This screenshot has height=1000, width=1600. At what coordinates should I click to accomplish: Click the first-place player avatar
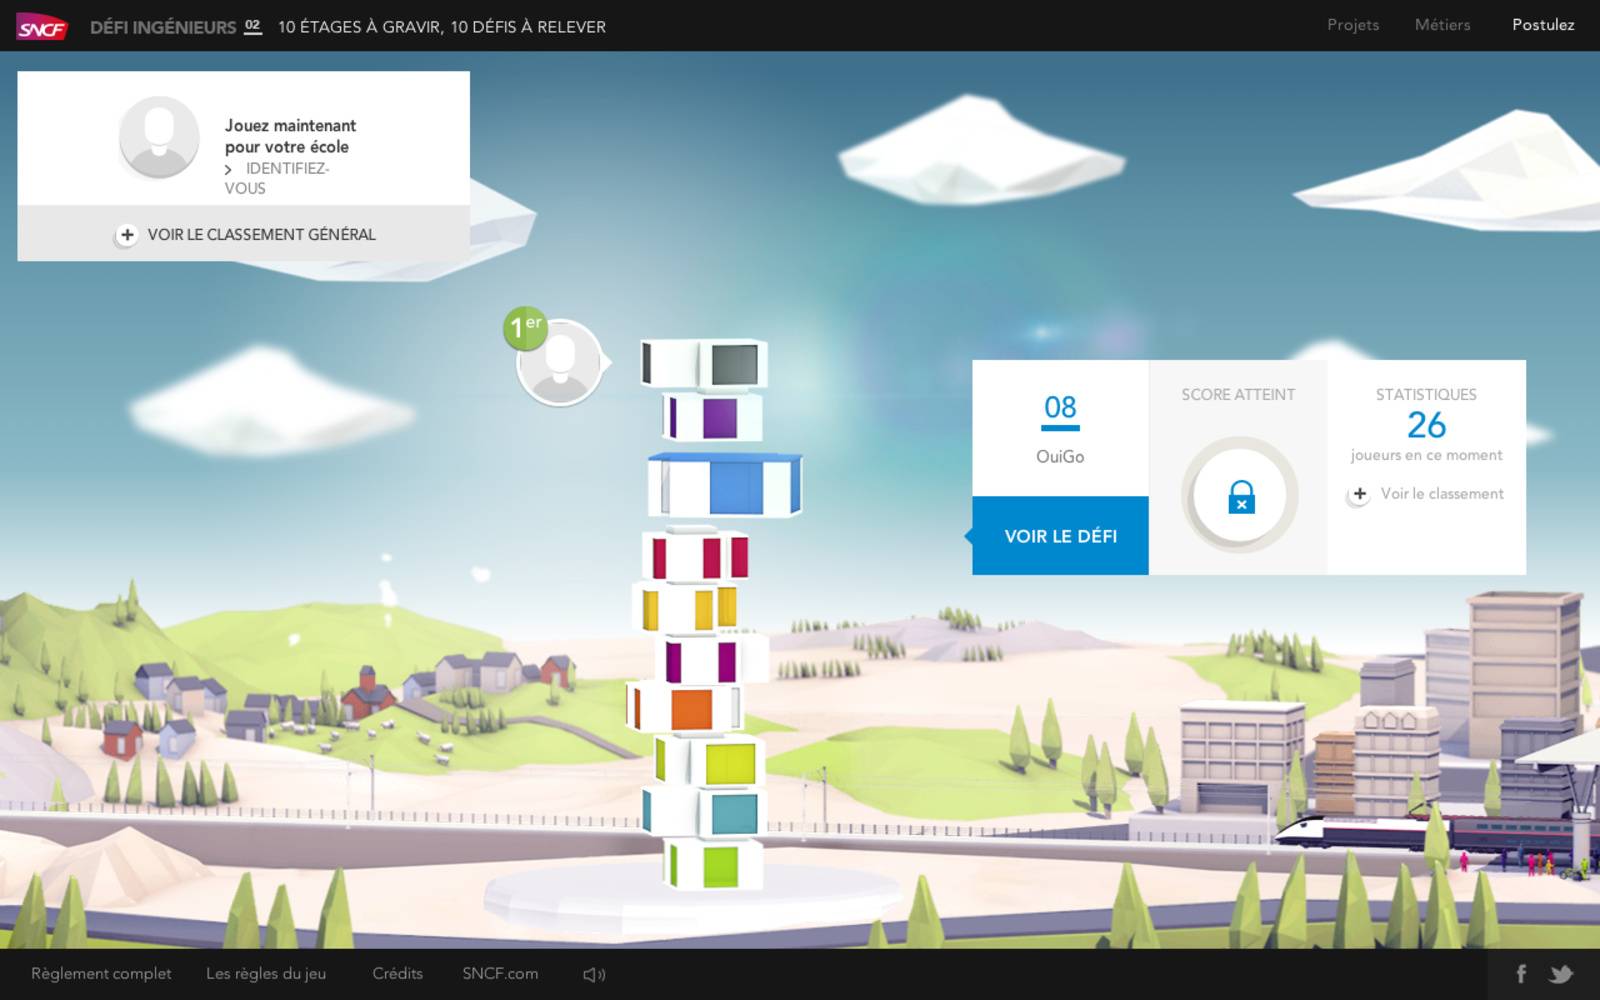pos(560,363)
